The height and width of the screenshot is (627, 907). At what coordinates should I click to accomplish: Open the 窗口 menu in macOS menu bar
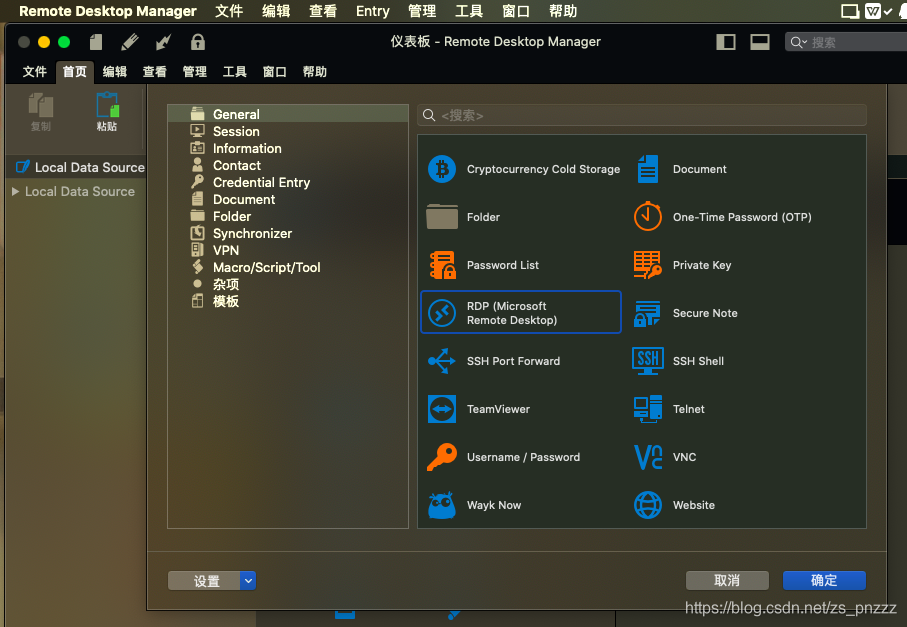(516, 11)
